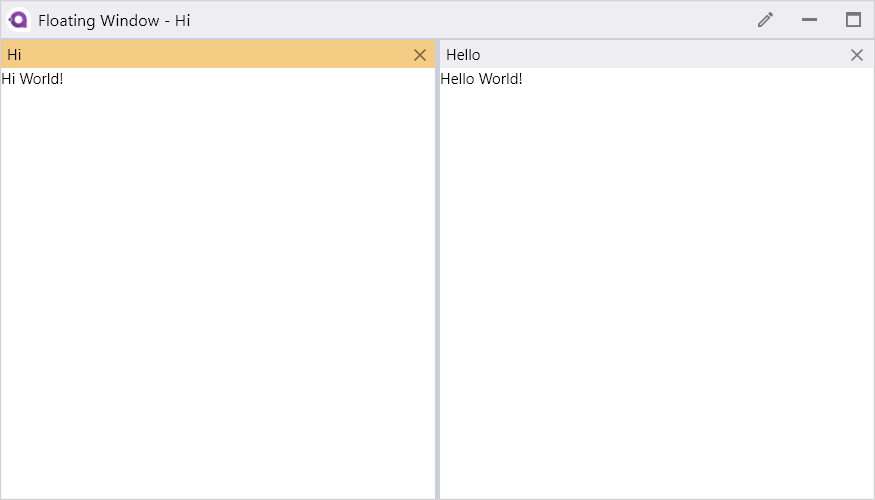This screenshot has width=875, height=500.
Task: Click blank header space left of Hello's X
Action: click(664, 55)
